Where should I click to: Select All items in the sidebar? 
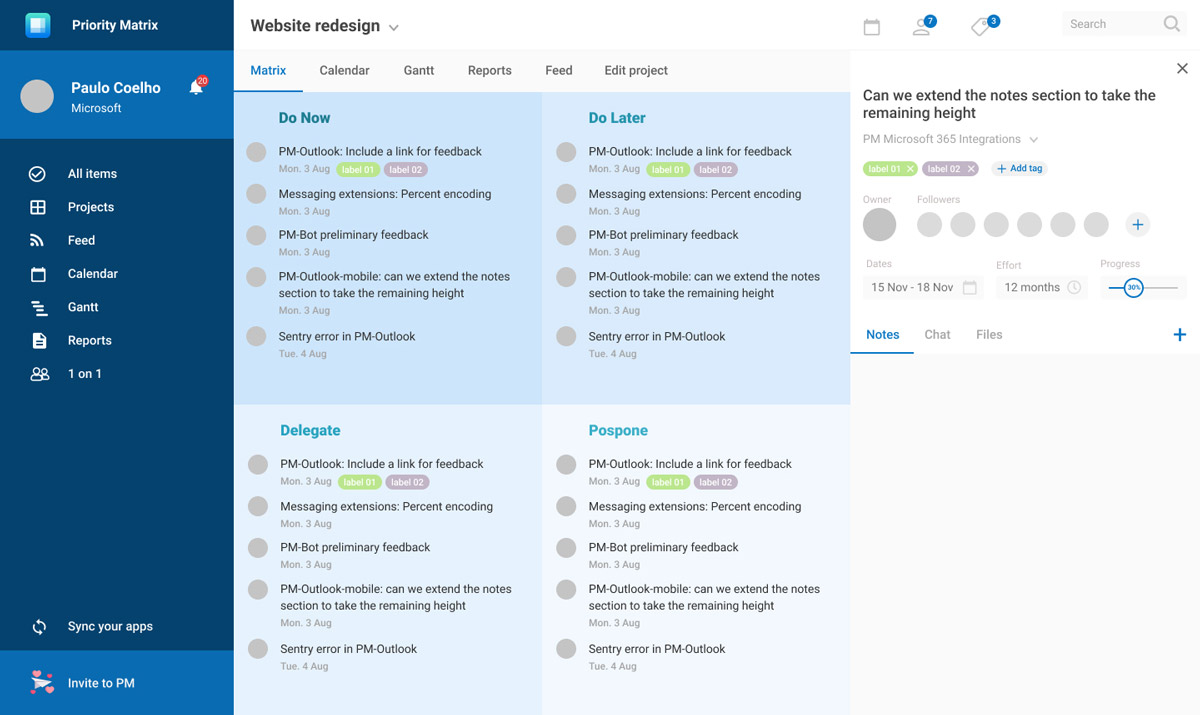point(92,173)
